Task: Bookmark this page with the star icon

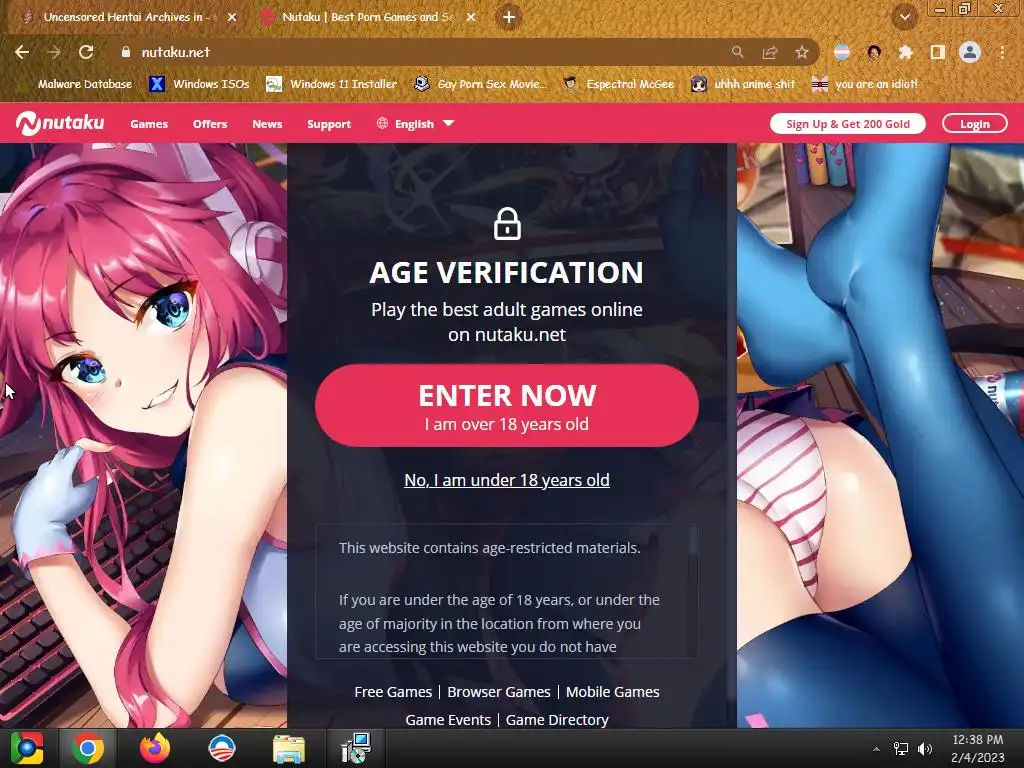Action: pyautogui.click(x=802, y=52)
